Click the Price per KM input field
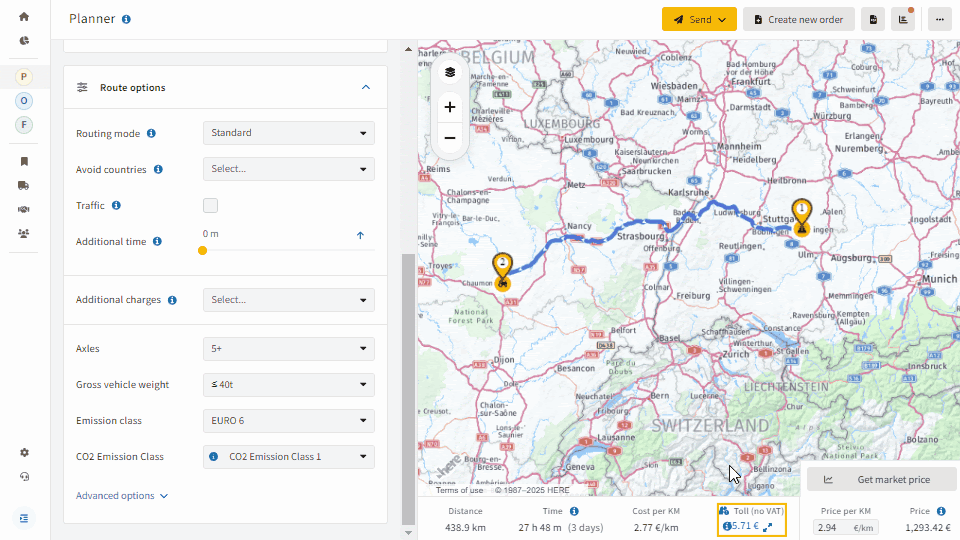This screenshot has width=960, height=540. [x=846, y=527]
